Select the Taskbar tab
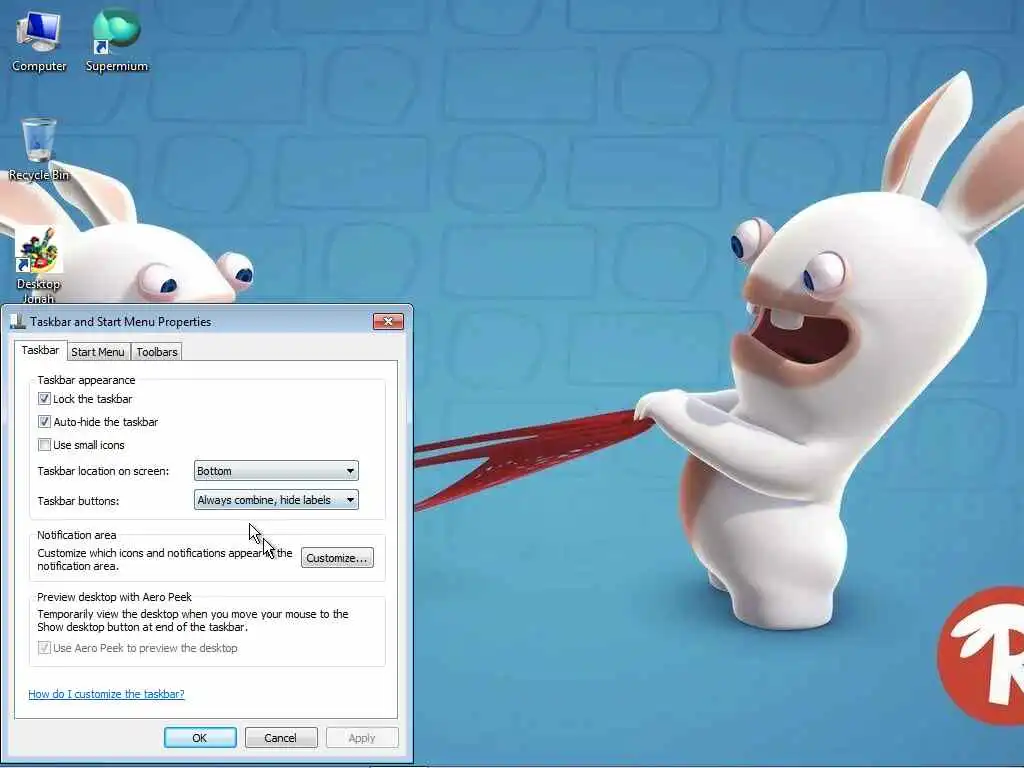The width and height of the screenshot is (1024, 768). tap(40, 350)
